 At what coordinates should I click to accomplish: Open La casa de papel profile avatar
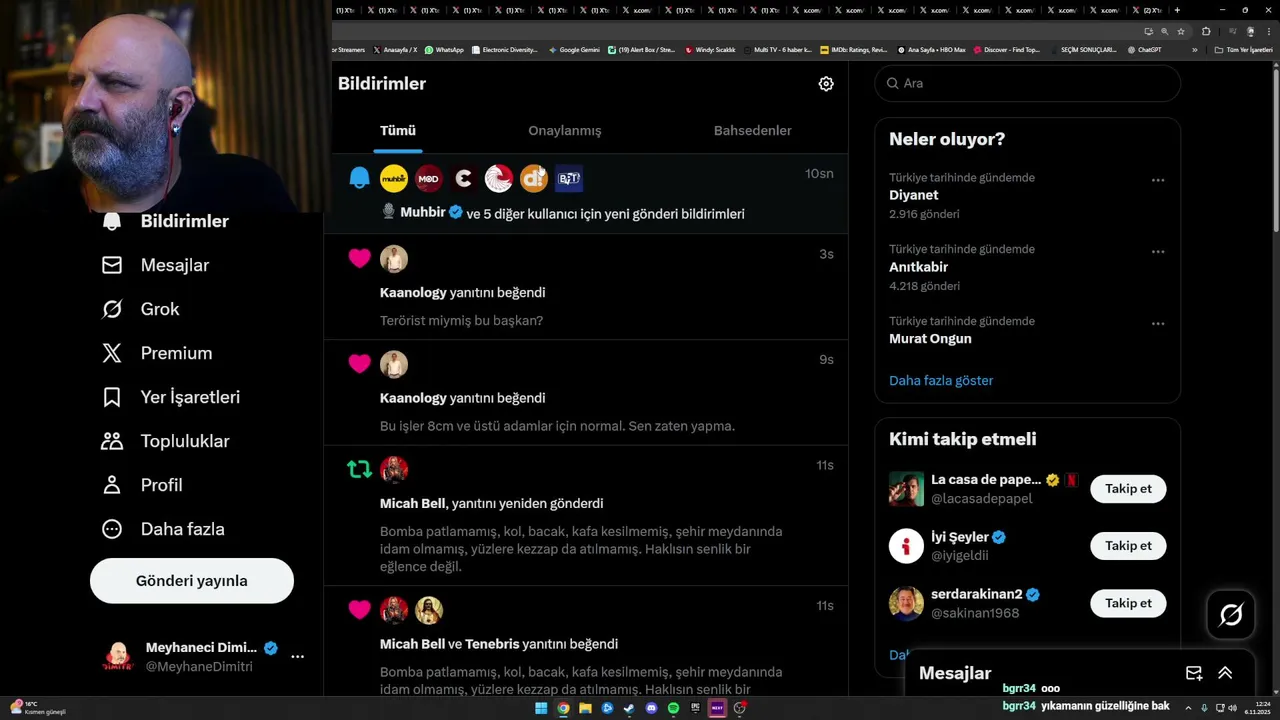coord(906,489)
